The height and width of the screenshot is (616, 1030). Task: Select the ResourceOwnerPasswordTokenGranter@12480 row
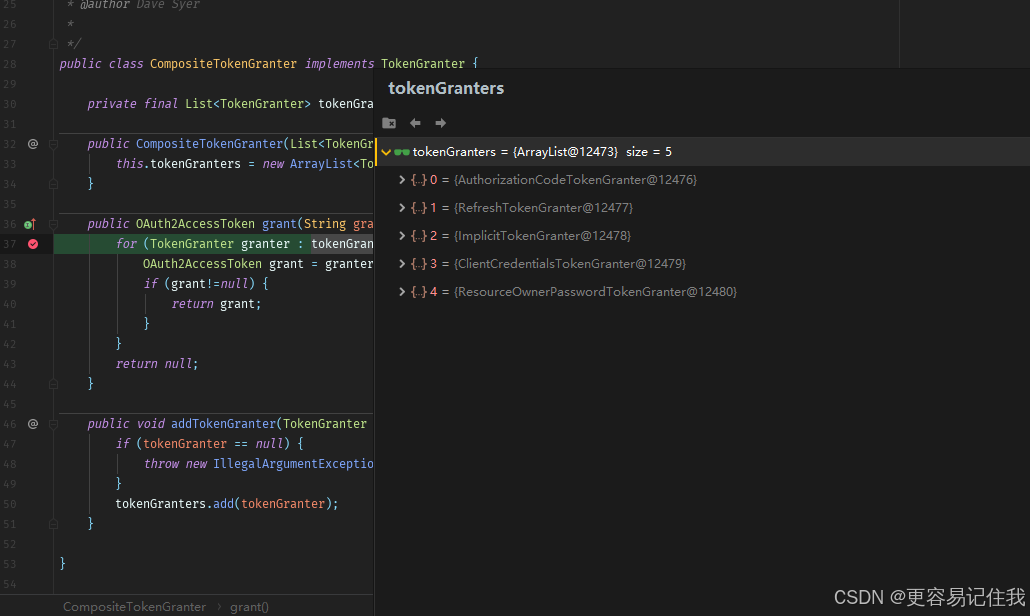[702, 292]
